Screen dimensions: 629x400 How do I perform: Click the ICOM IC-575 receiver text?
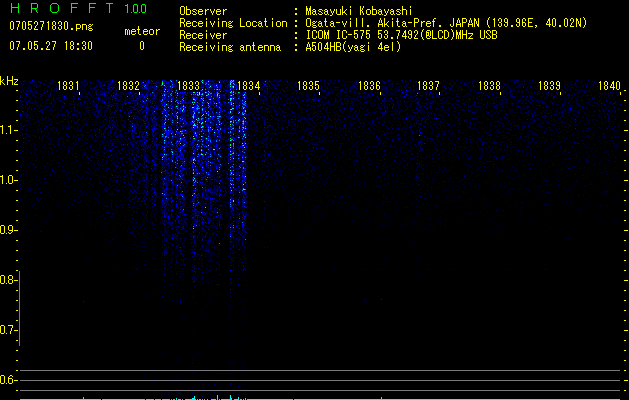pyautogui.click(x=401, y=35)
